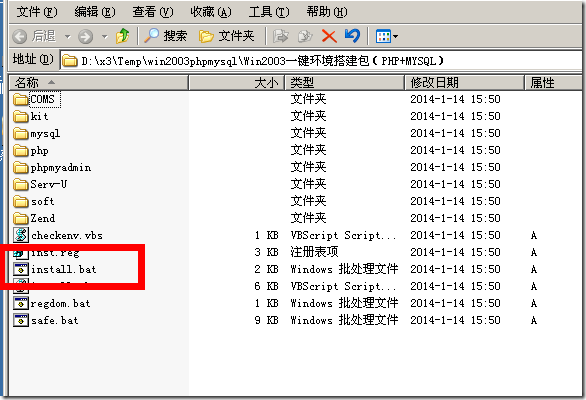Select the Zend folder icon
The height and width of the screenshot is (400, 586).
pos(21,218)
